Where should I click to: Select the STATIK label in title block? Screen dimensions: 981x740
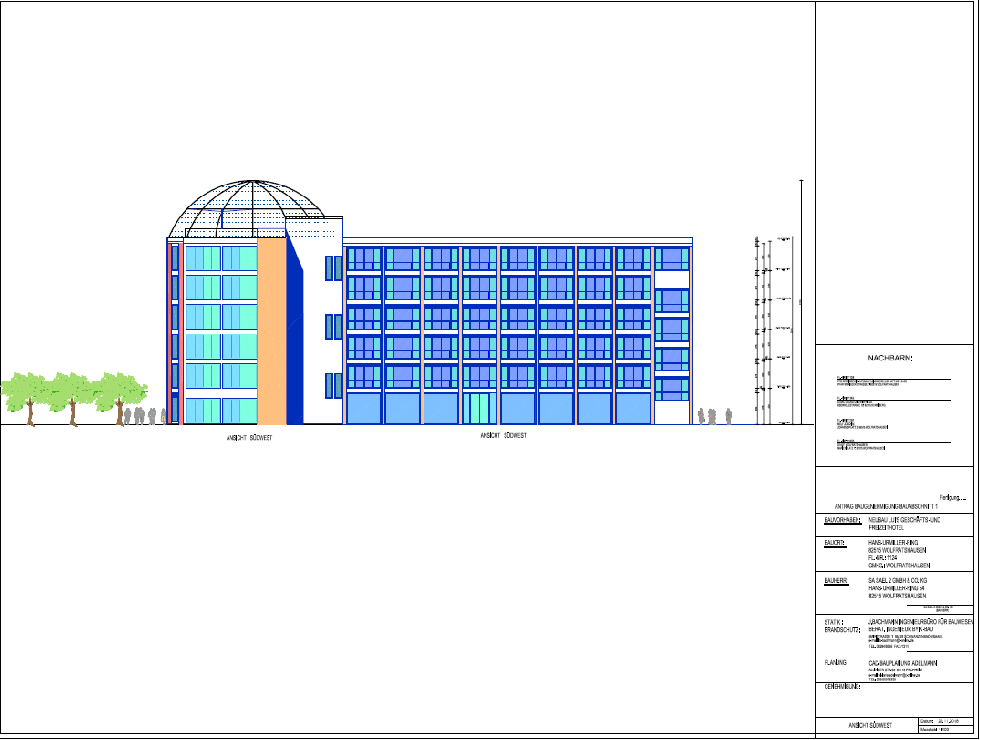[834, 622]
